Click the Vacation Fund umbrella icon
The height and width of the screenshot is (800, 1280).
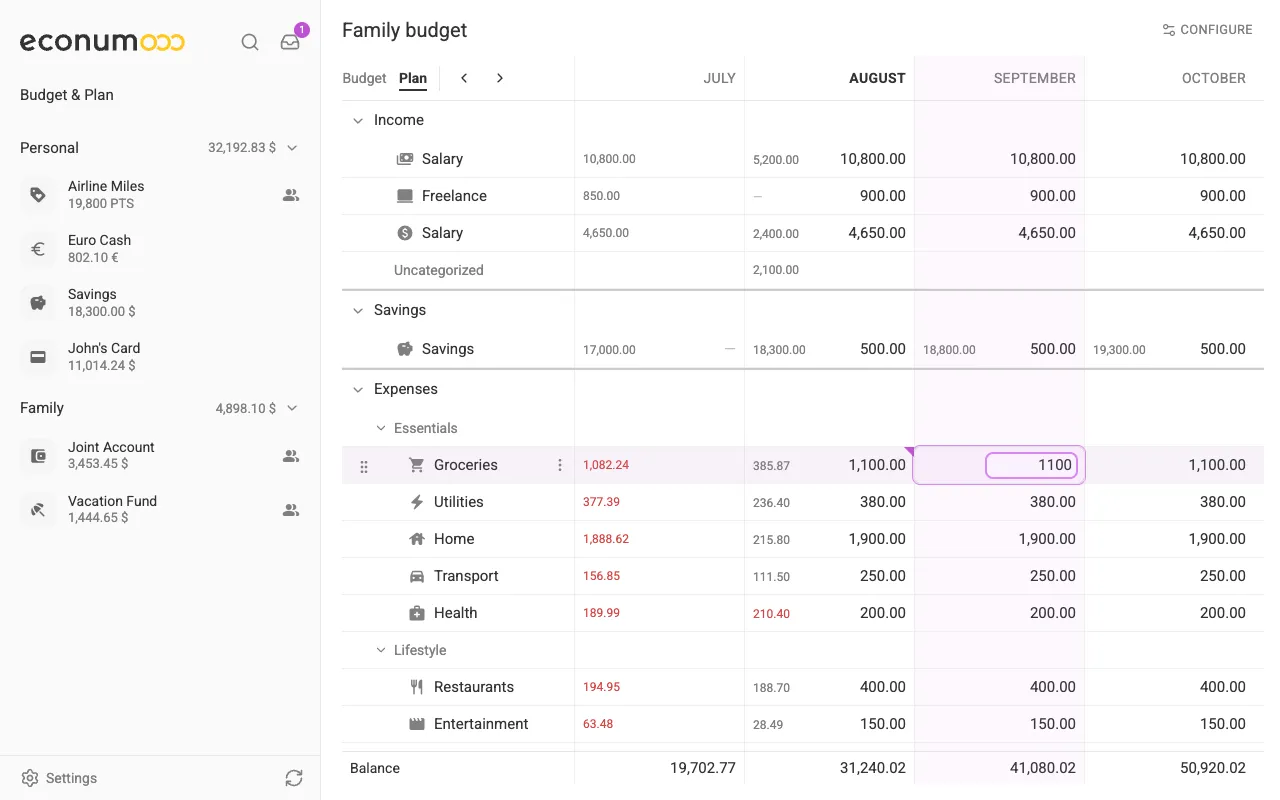[x=38, y=510]
